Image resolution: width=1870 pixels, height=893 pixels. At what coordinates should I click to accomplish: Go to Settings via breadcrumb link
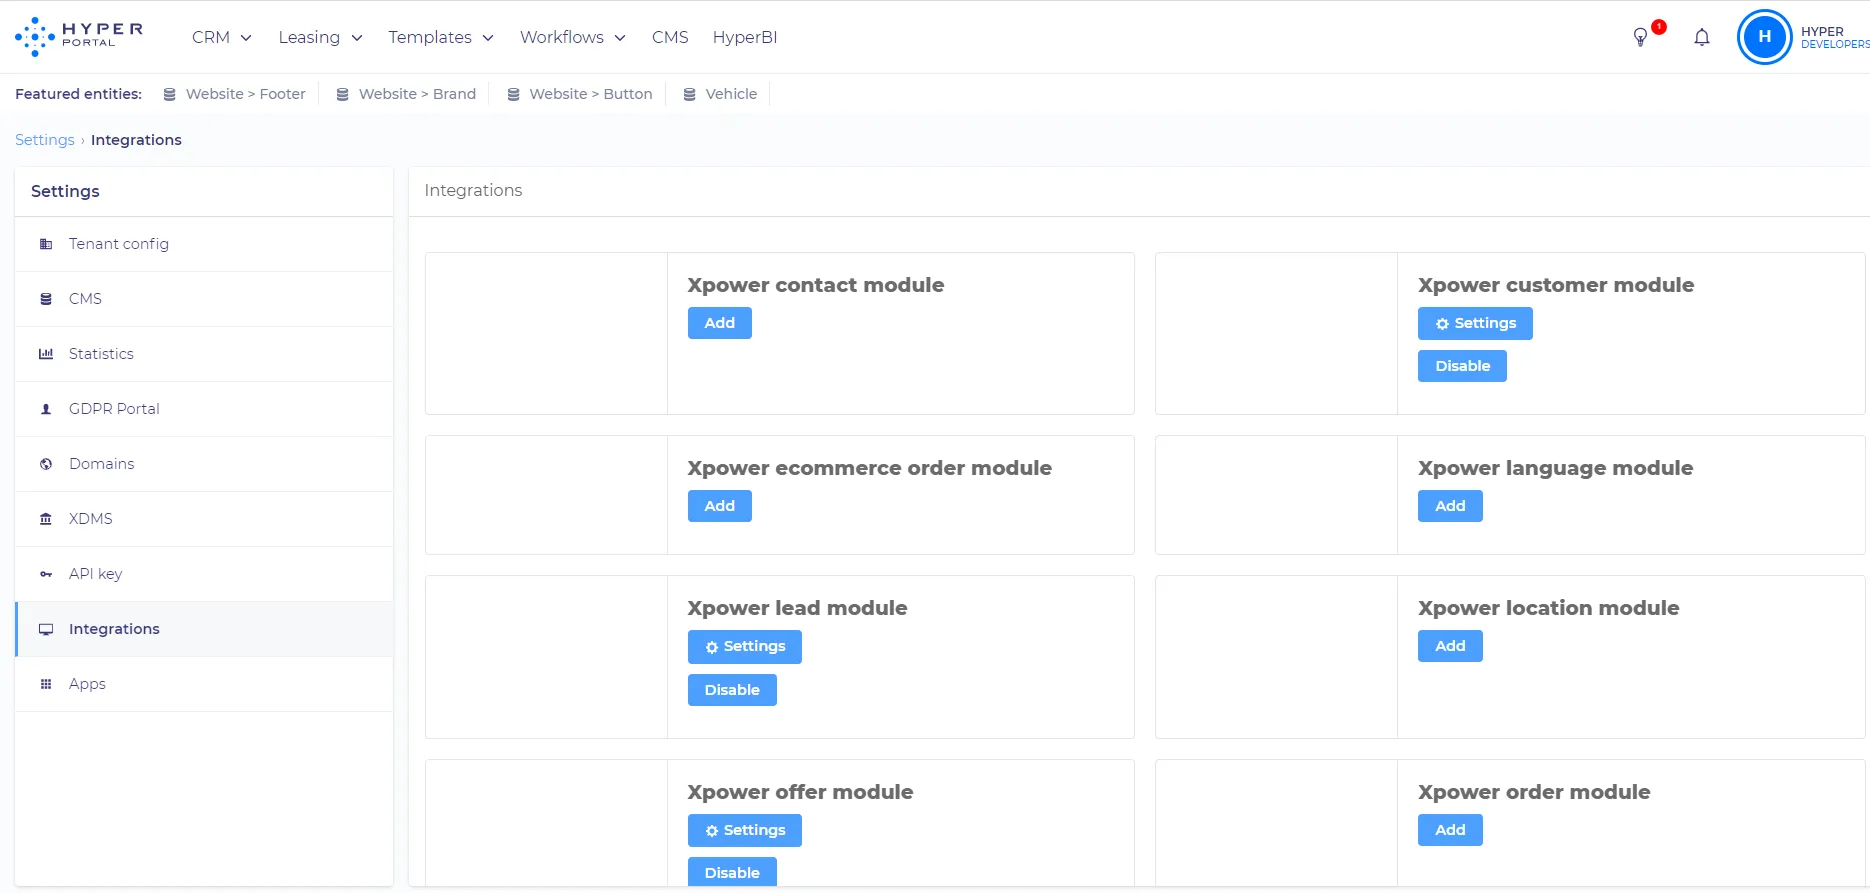pos(45,140)
